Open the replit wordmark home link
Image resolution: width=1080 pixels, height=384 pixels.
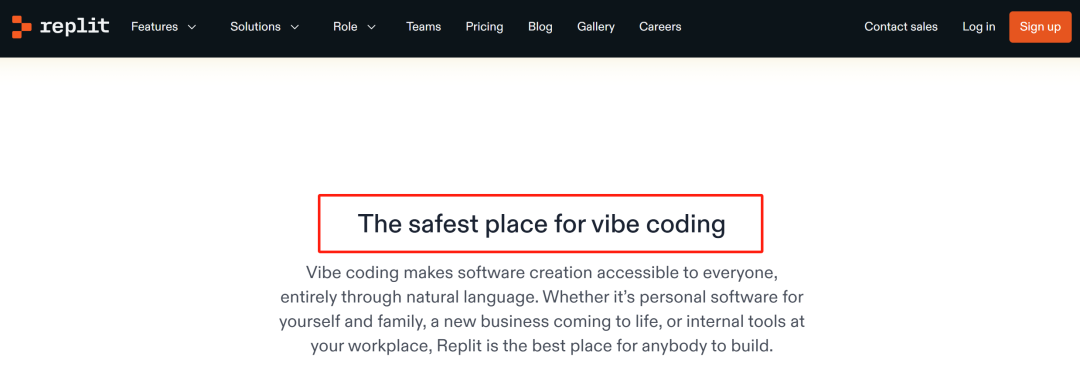(x=74, y=27)
